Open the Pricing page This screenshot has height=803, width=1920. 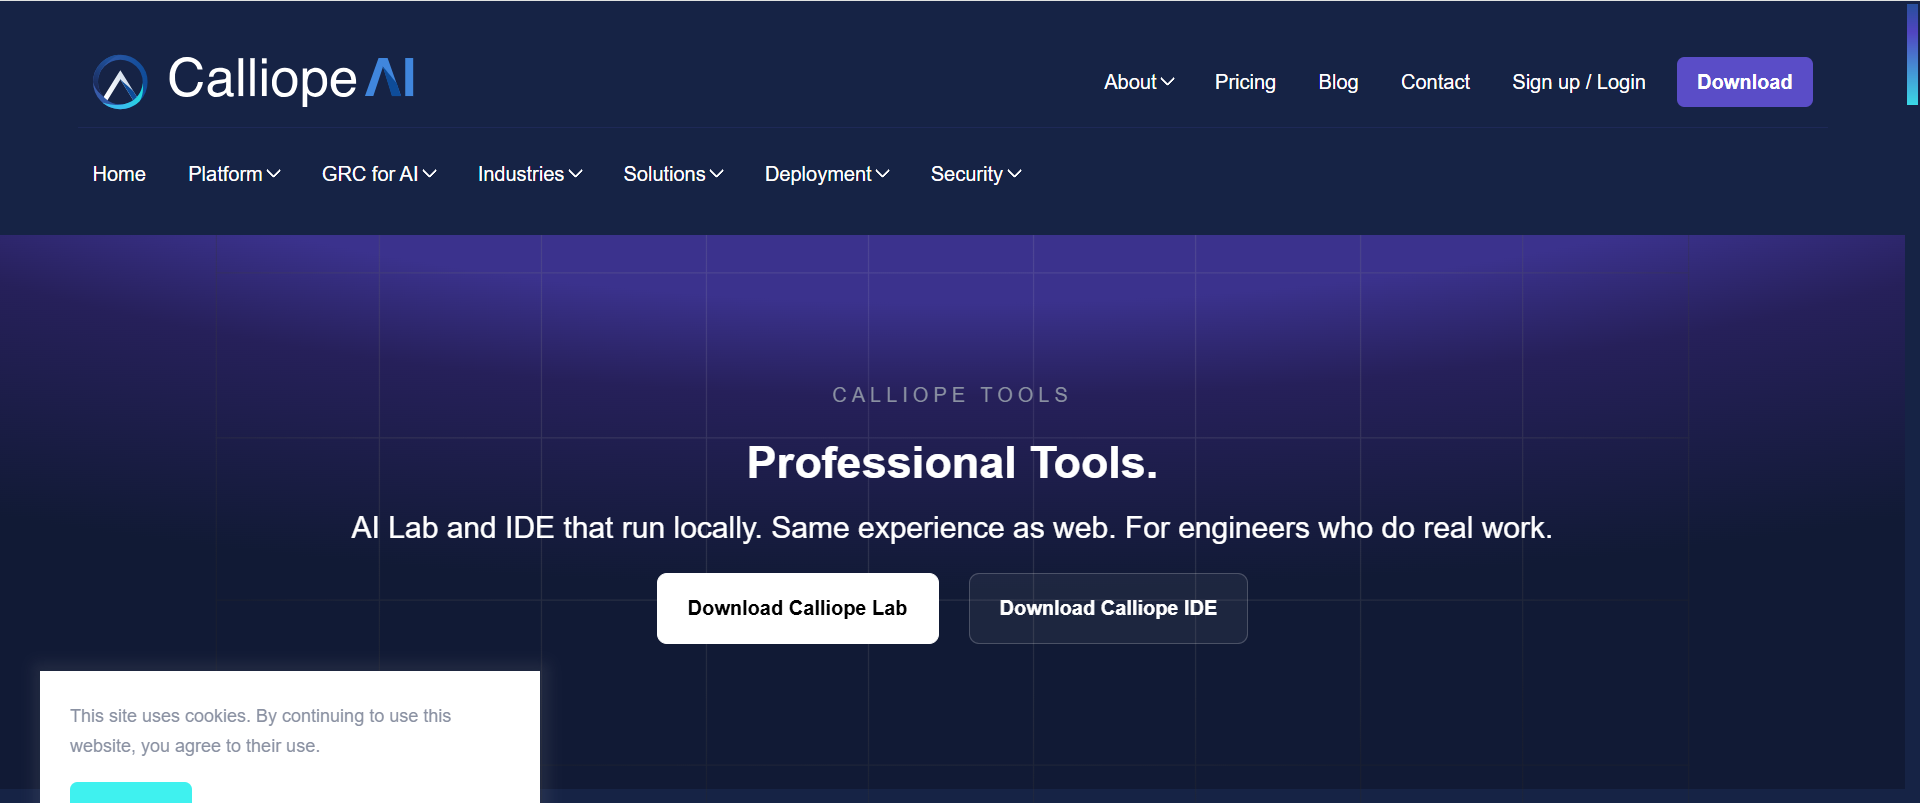[x=1245, y=82]
